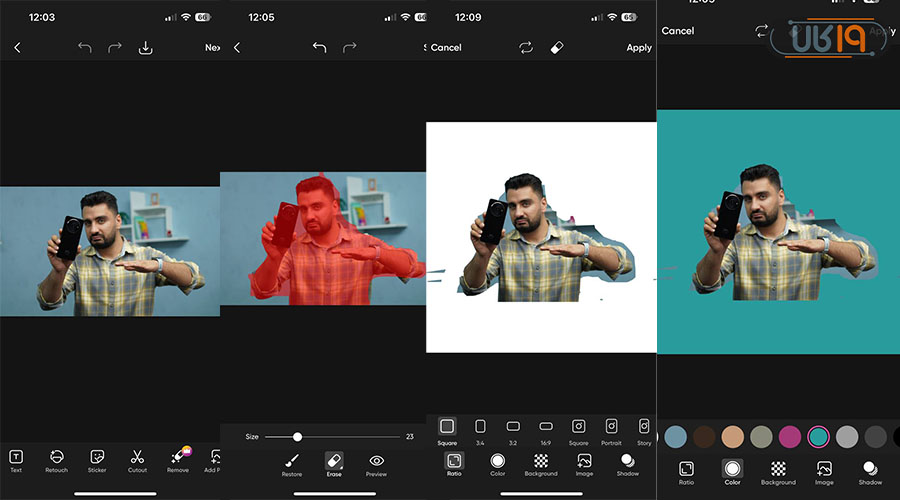Tap the download icon in top bar
This screenshot has height=500, width=900.
click(x=146, y=47)
